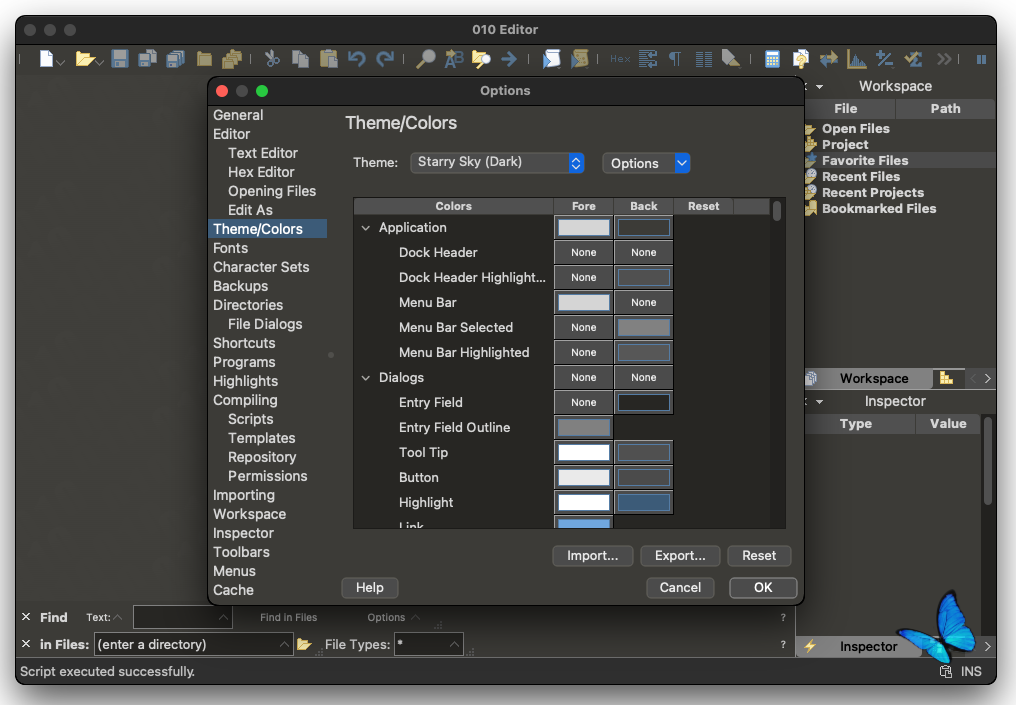Click the Export button
Screen dimensions: 1016x705
[680, 555]
